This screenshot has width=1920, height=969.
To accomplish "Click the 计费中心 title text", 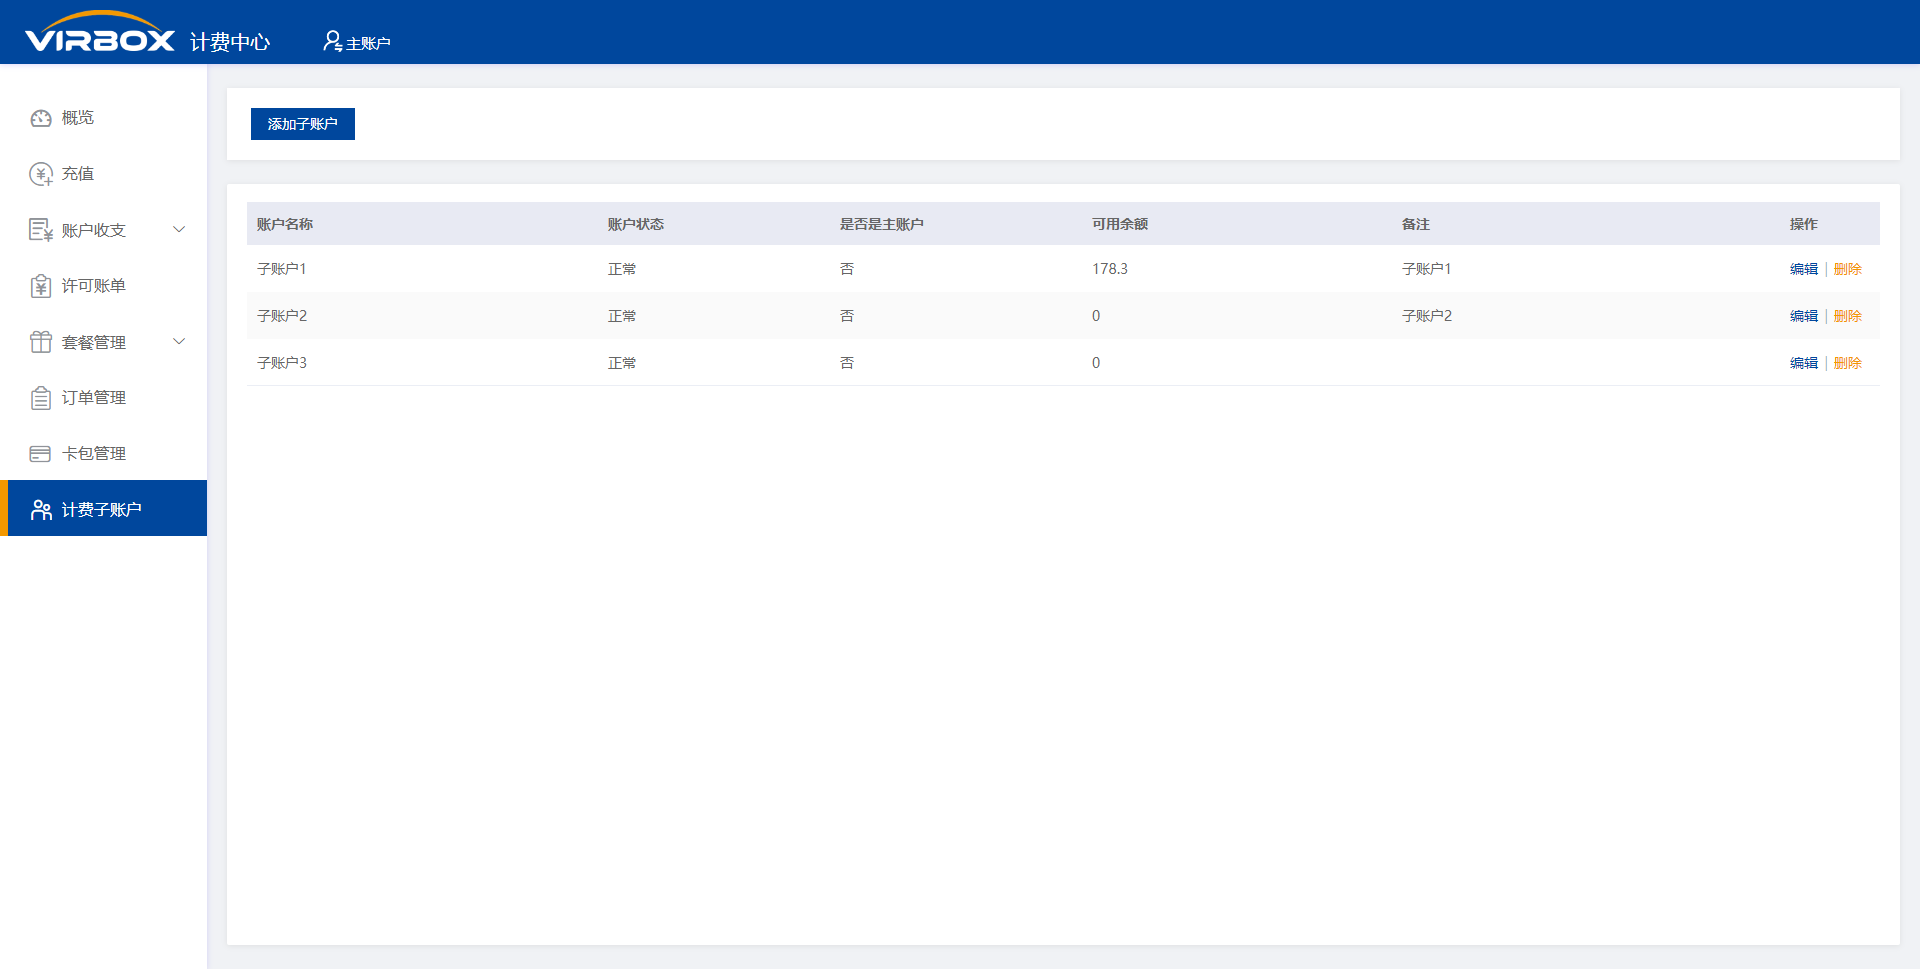I will (x=230, y=42).
